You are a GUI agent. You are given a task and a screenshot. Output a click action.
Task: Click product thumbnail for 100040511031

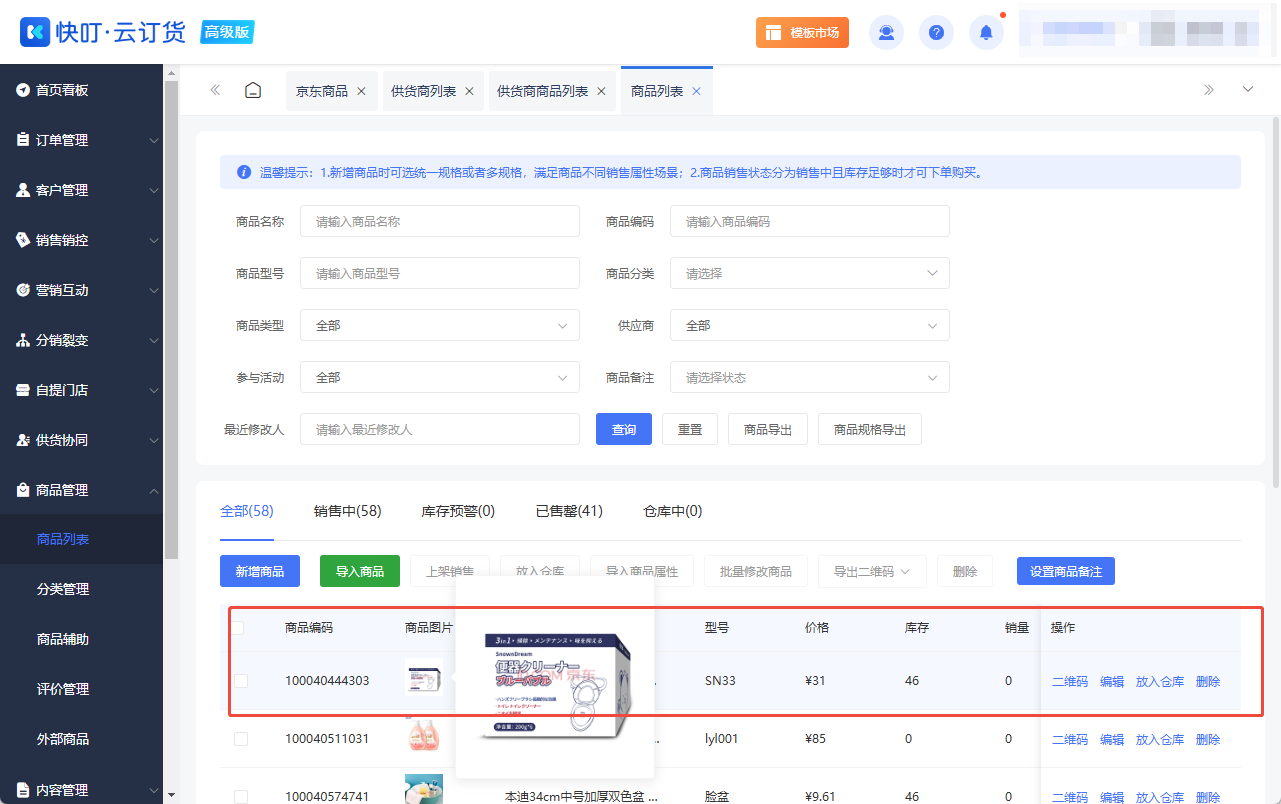pos(424,736)
